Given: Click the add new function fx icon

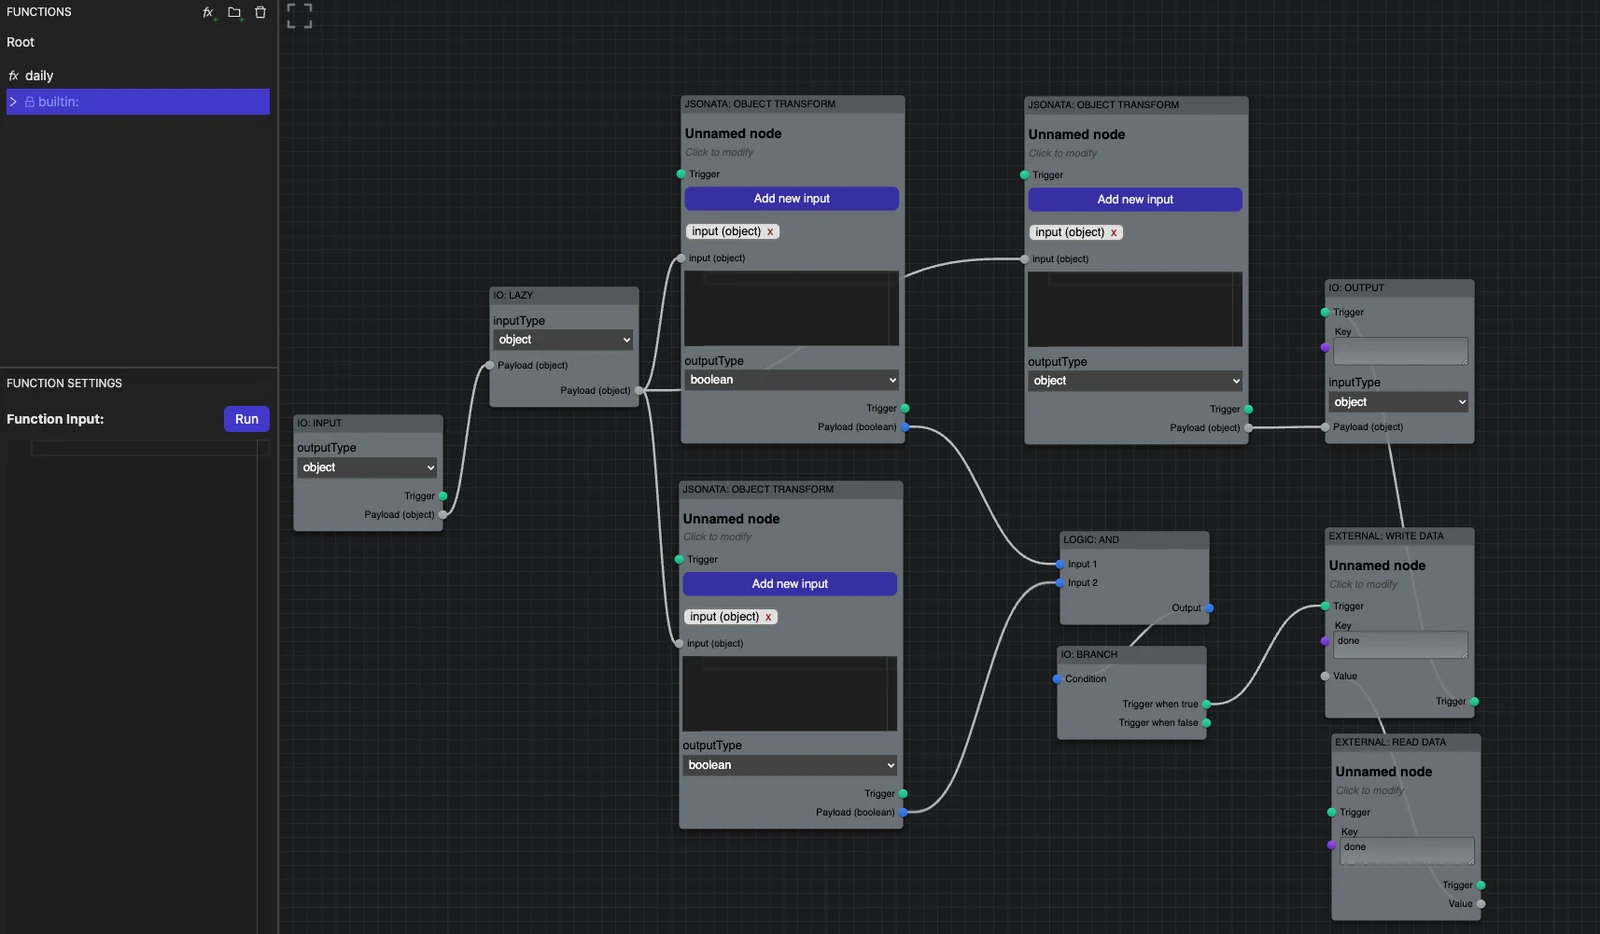Looking at the screenshot, I should (x=209, y=13).
